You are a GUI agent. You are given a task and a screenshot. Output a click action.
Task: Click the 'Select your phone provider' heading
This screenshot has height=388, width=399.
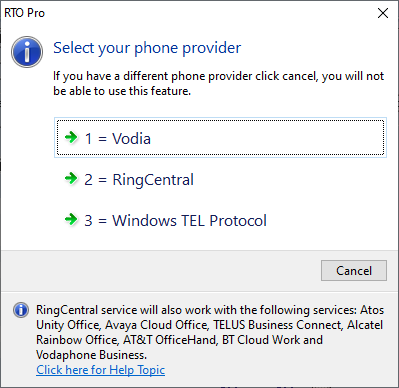[147, 48]
